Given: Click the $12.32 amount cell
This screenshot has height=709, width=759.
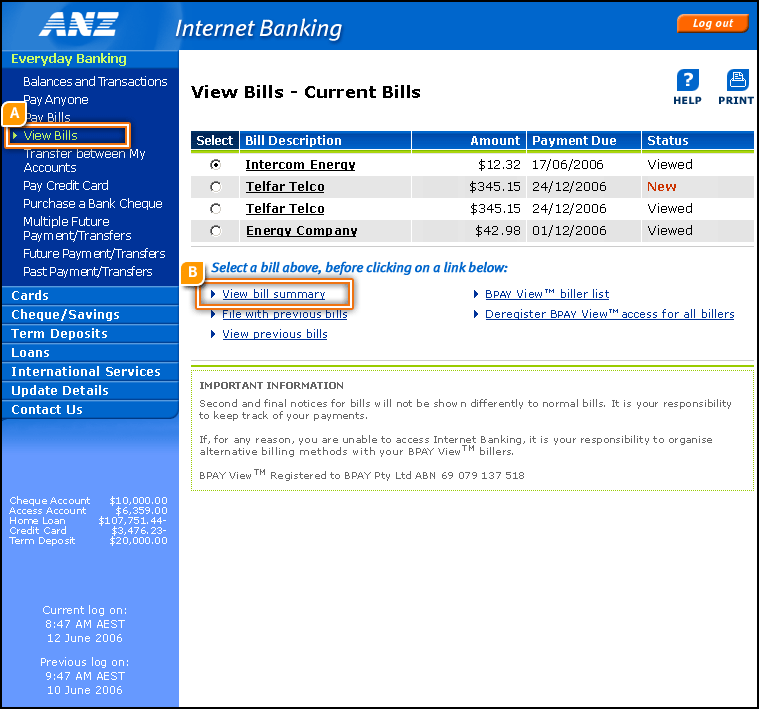Looking at the screenshot, I should tap(499, 165).
